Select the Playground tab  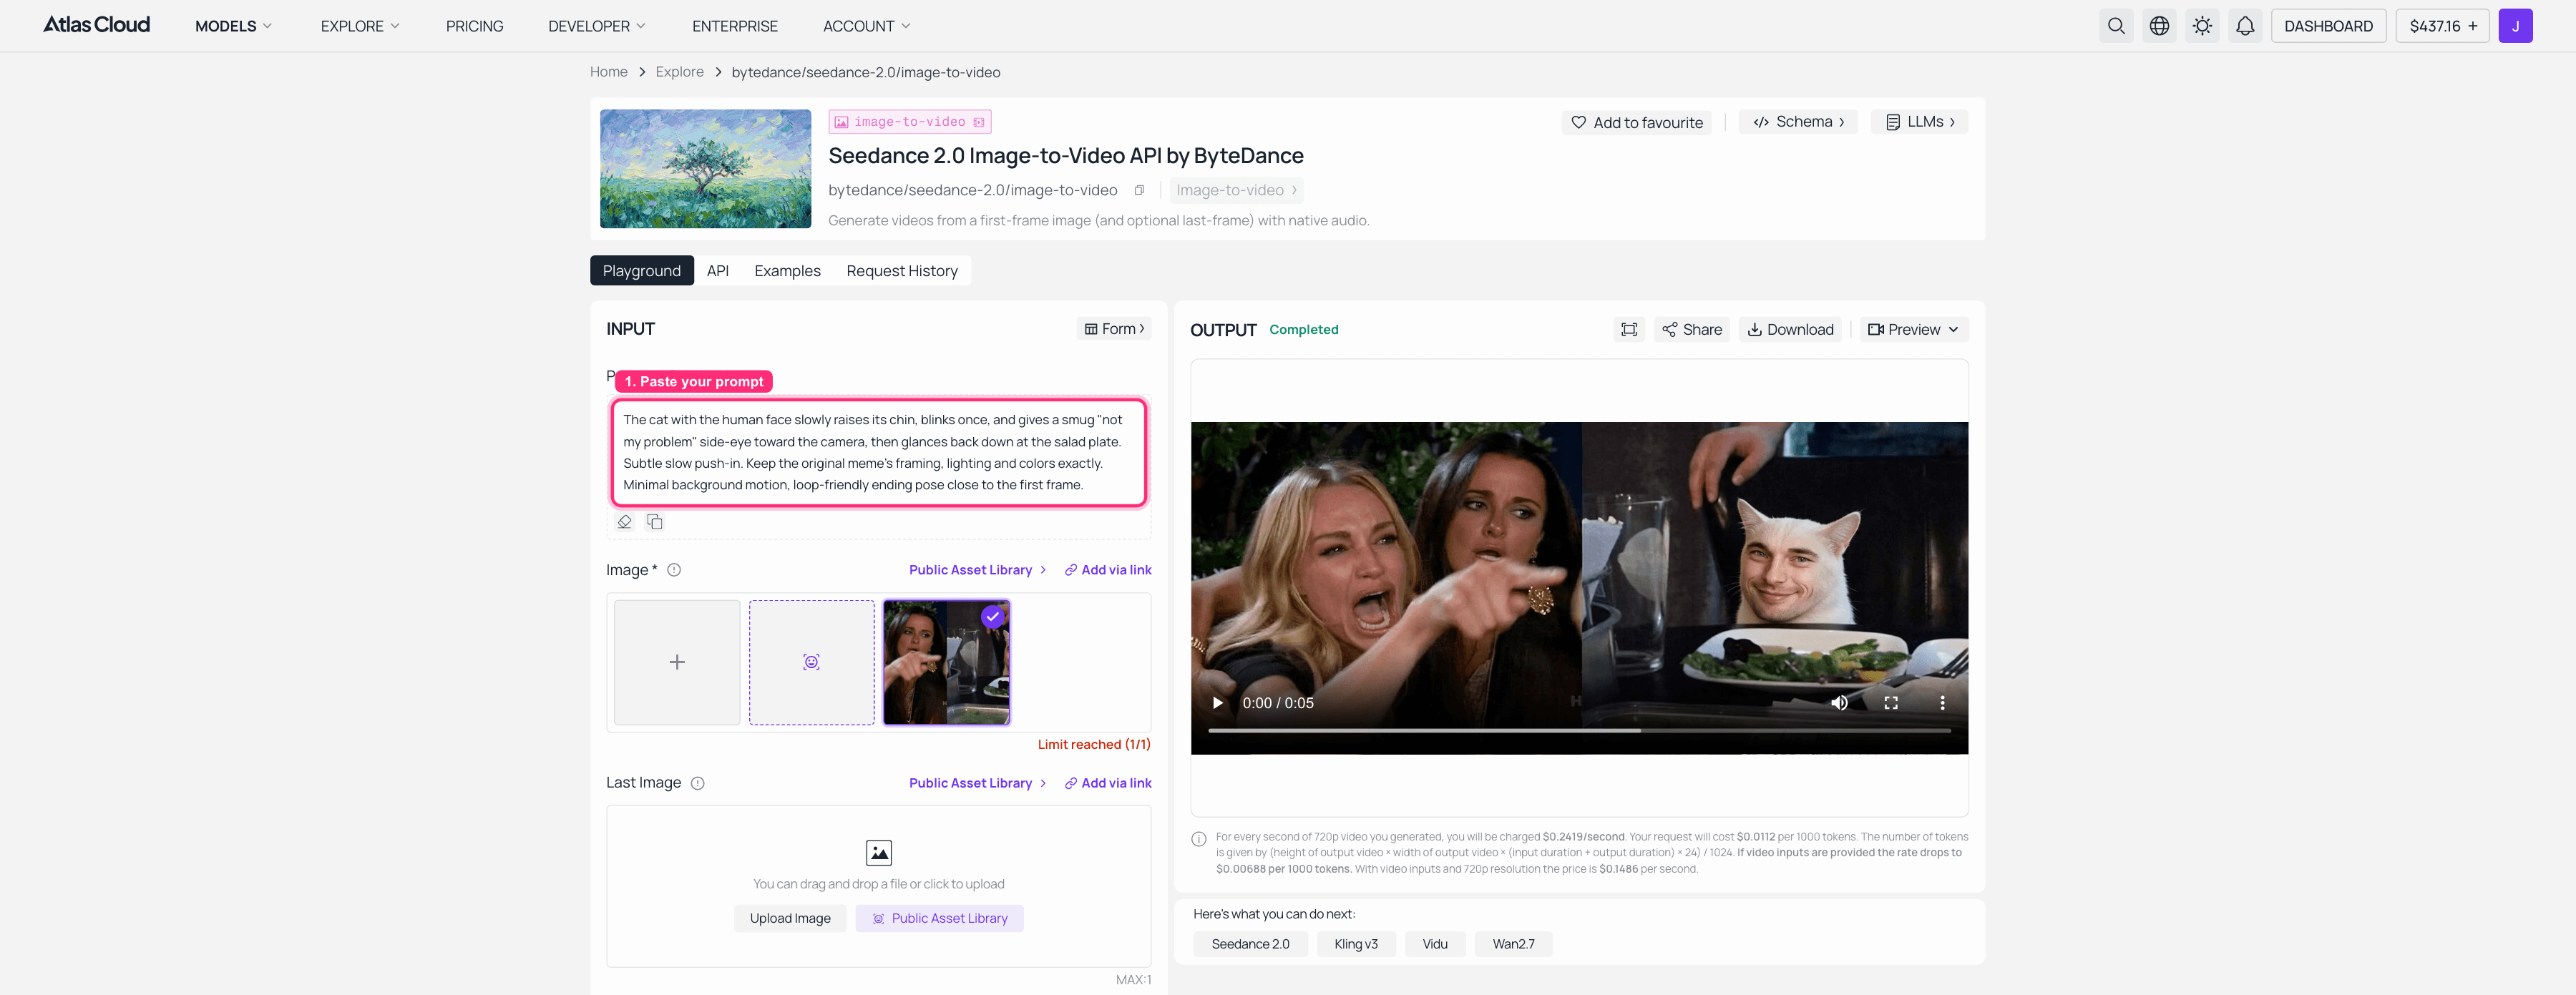(x=642, y=271)
